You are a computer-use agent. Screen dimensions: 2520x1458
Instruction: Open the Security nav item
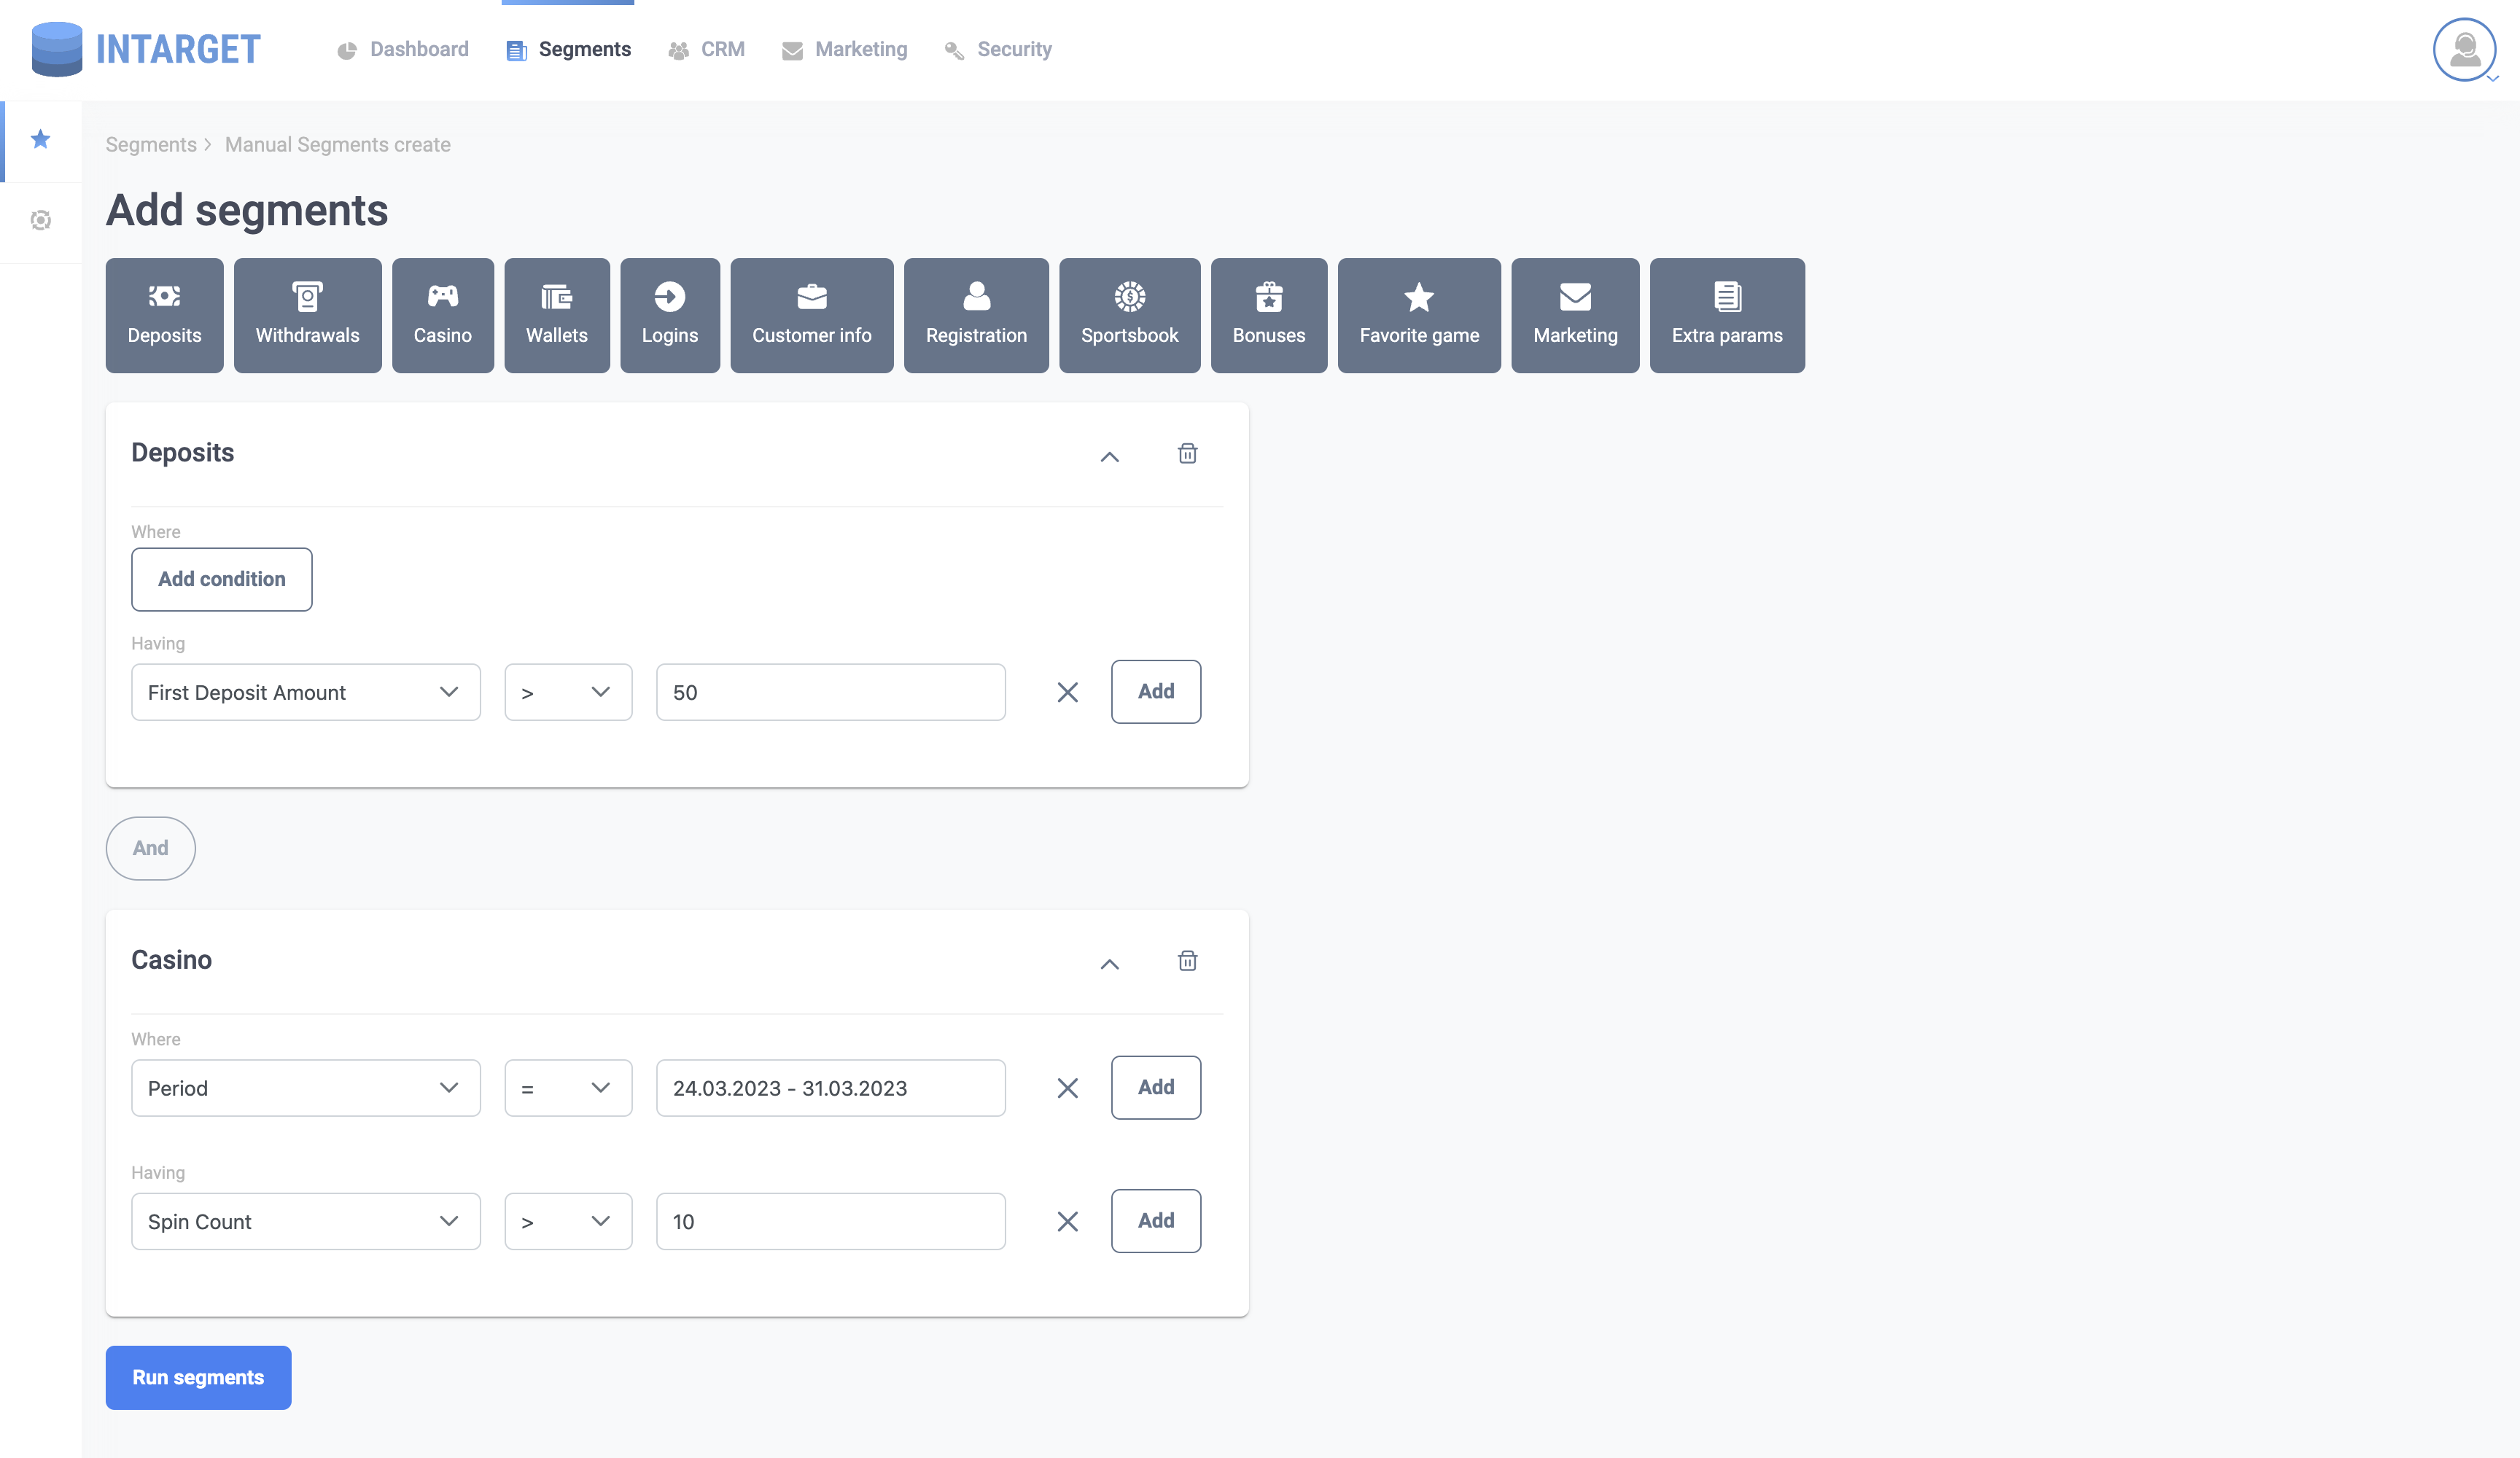tap(998, 49)
